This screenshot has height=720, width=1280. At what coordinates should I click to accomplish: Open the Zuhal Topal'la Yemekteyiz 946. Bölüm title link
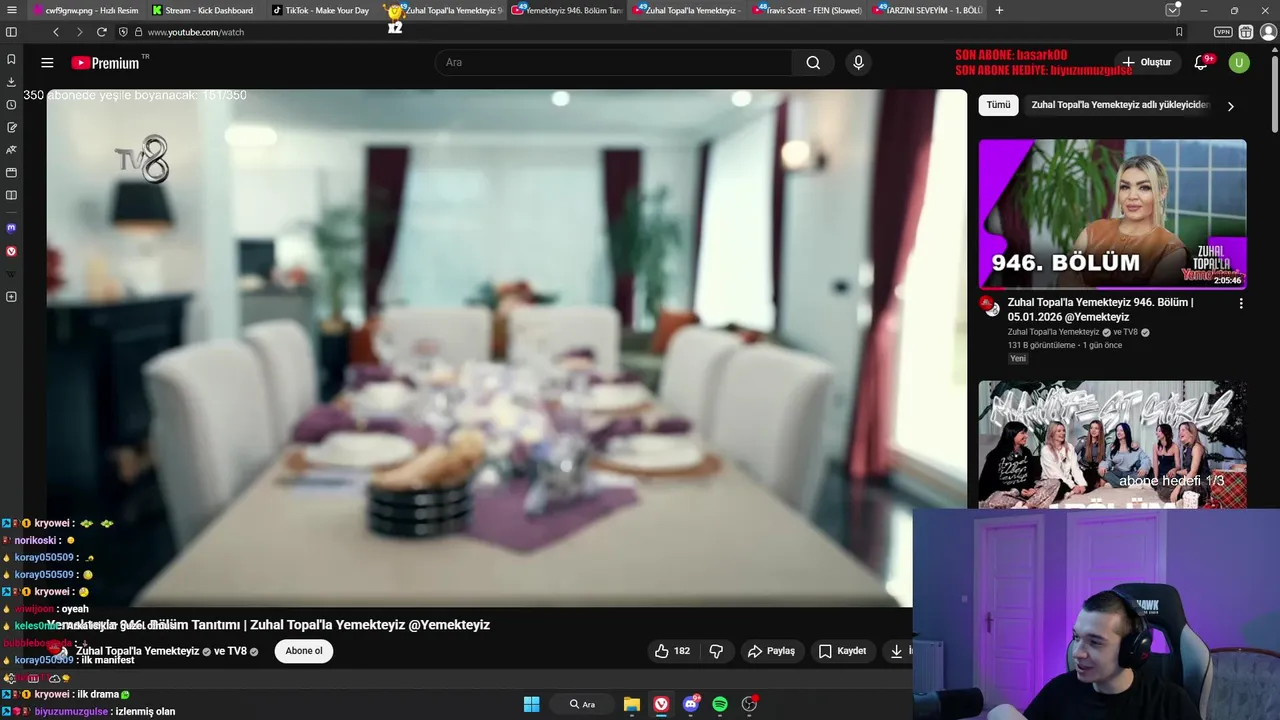1100,309
